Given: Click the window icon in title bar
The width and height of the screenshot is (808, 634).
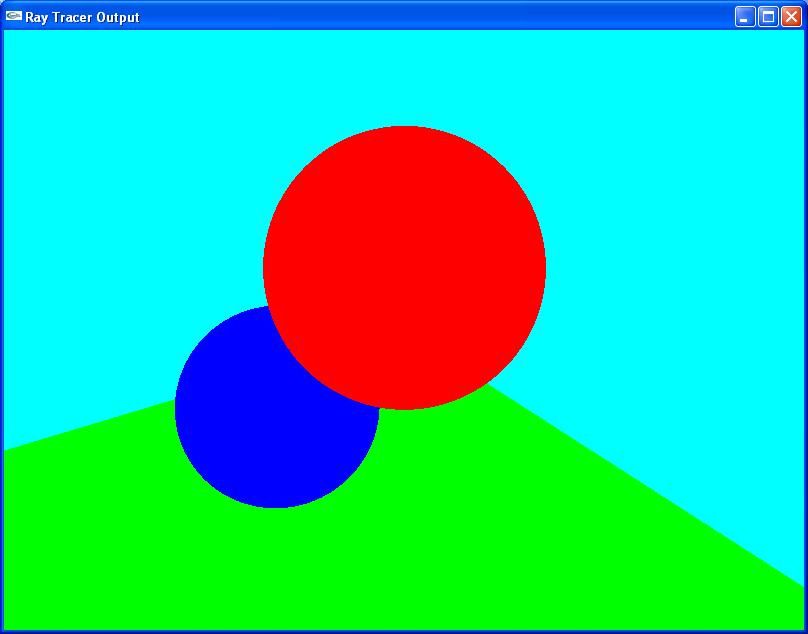Looking at the screenshot, I should (x=13, y=16).
